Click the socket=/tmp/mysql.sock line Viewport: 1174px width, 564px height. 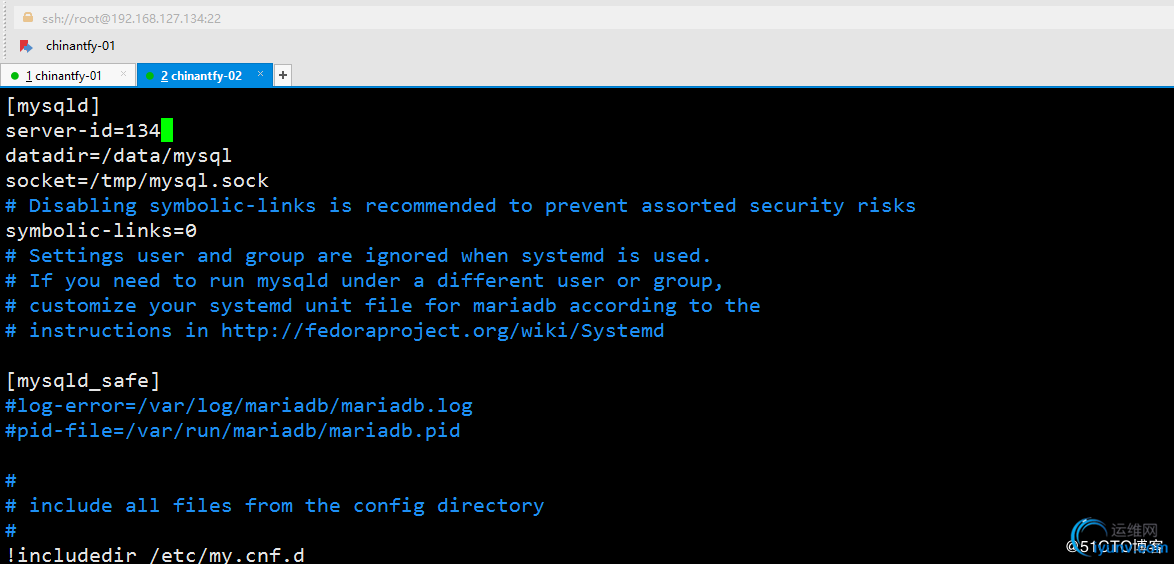pos(137,181)
